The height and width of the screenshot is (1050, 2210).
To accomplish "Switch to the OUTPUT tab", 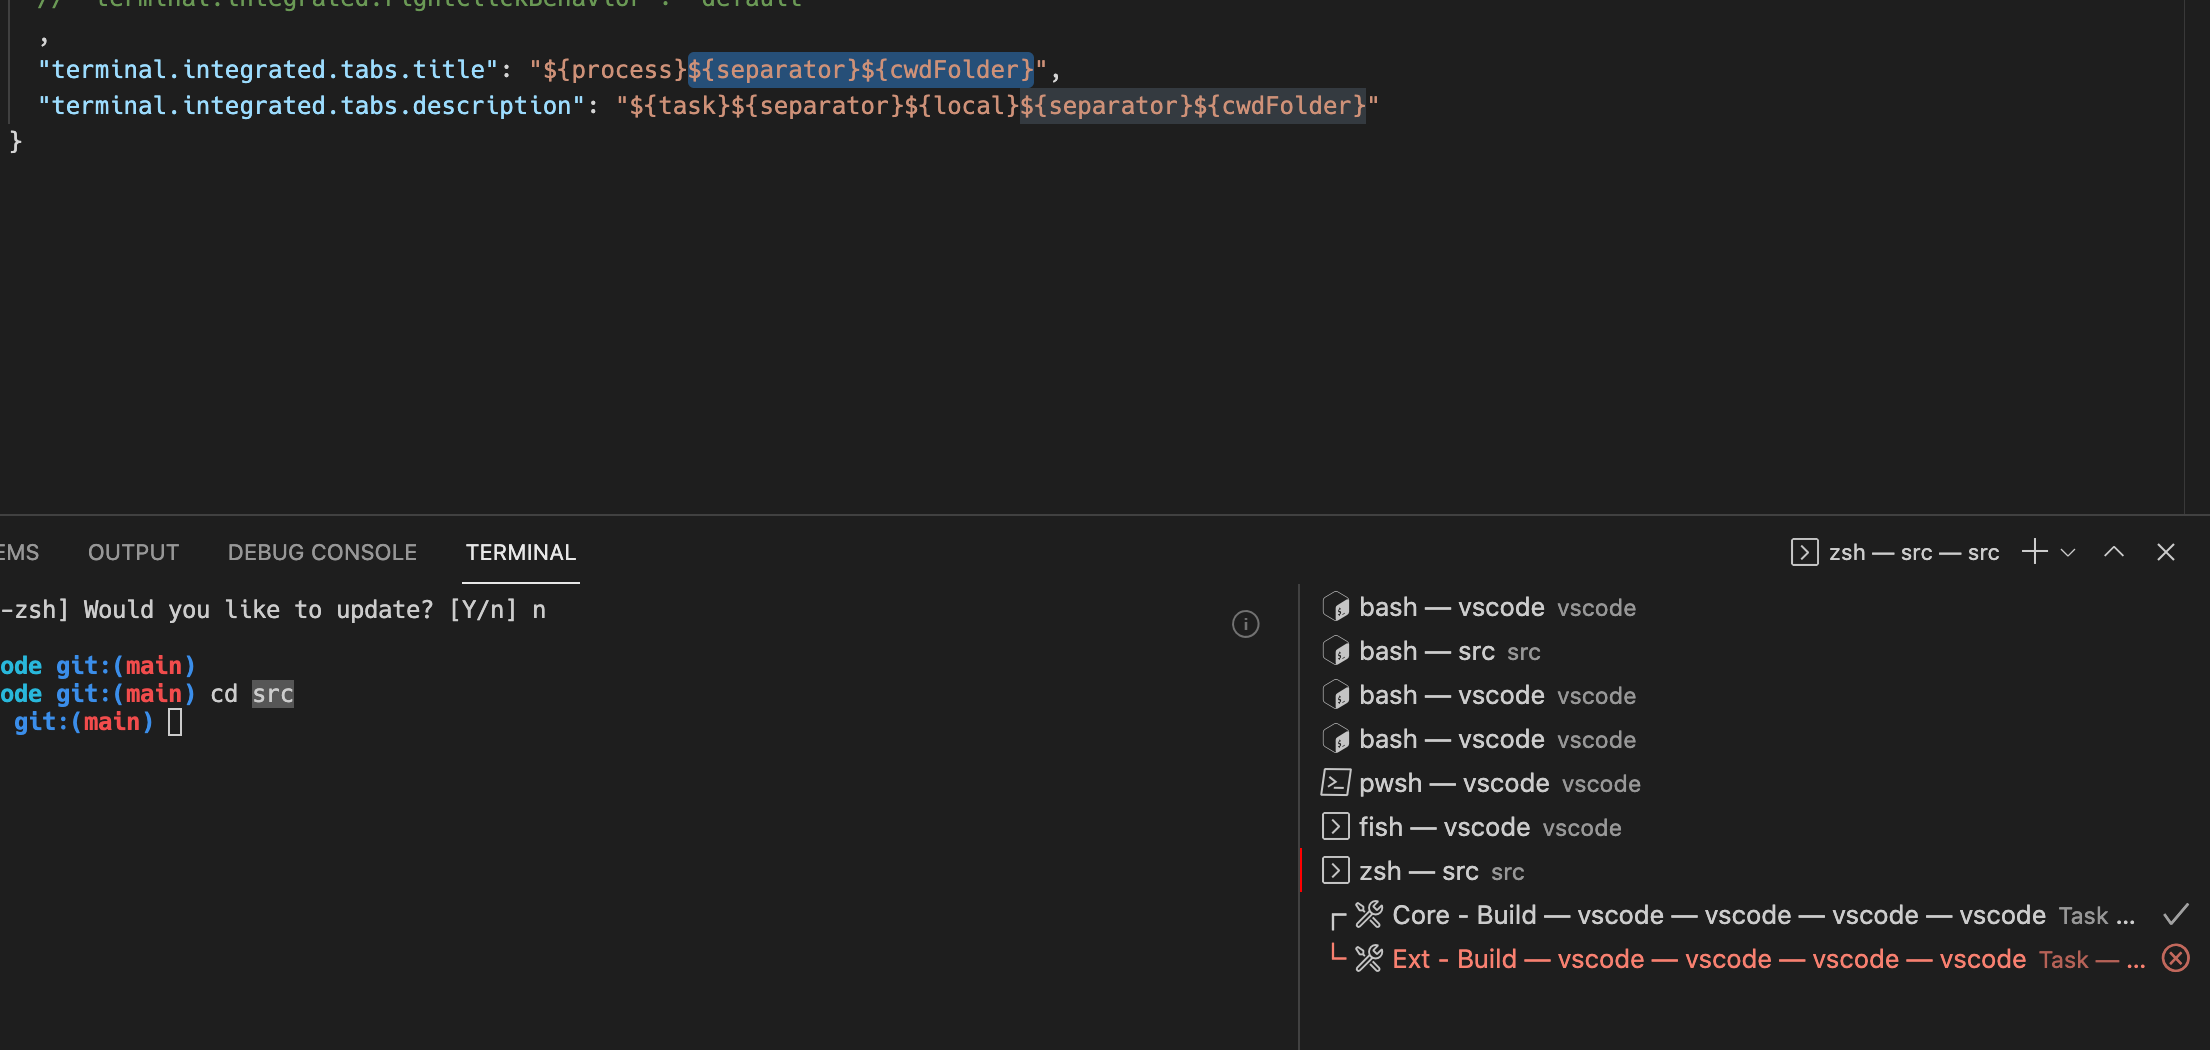I will click(133, 551).
